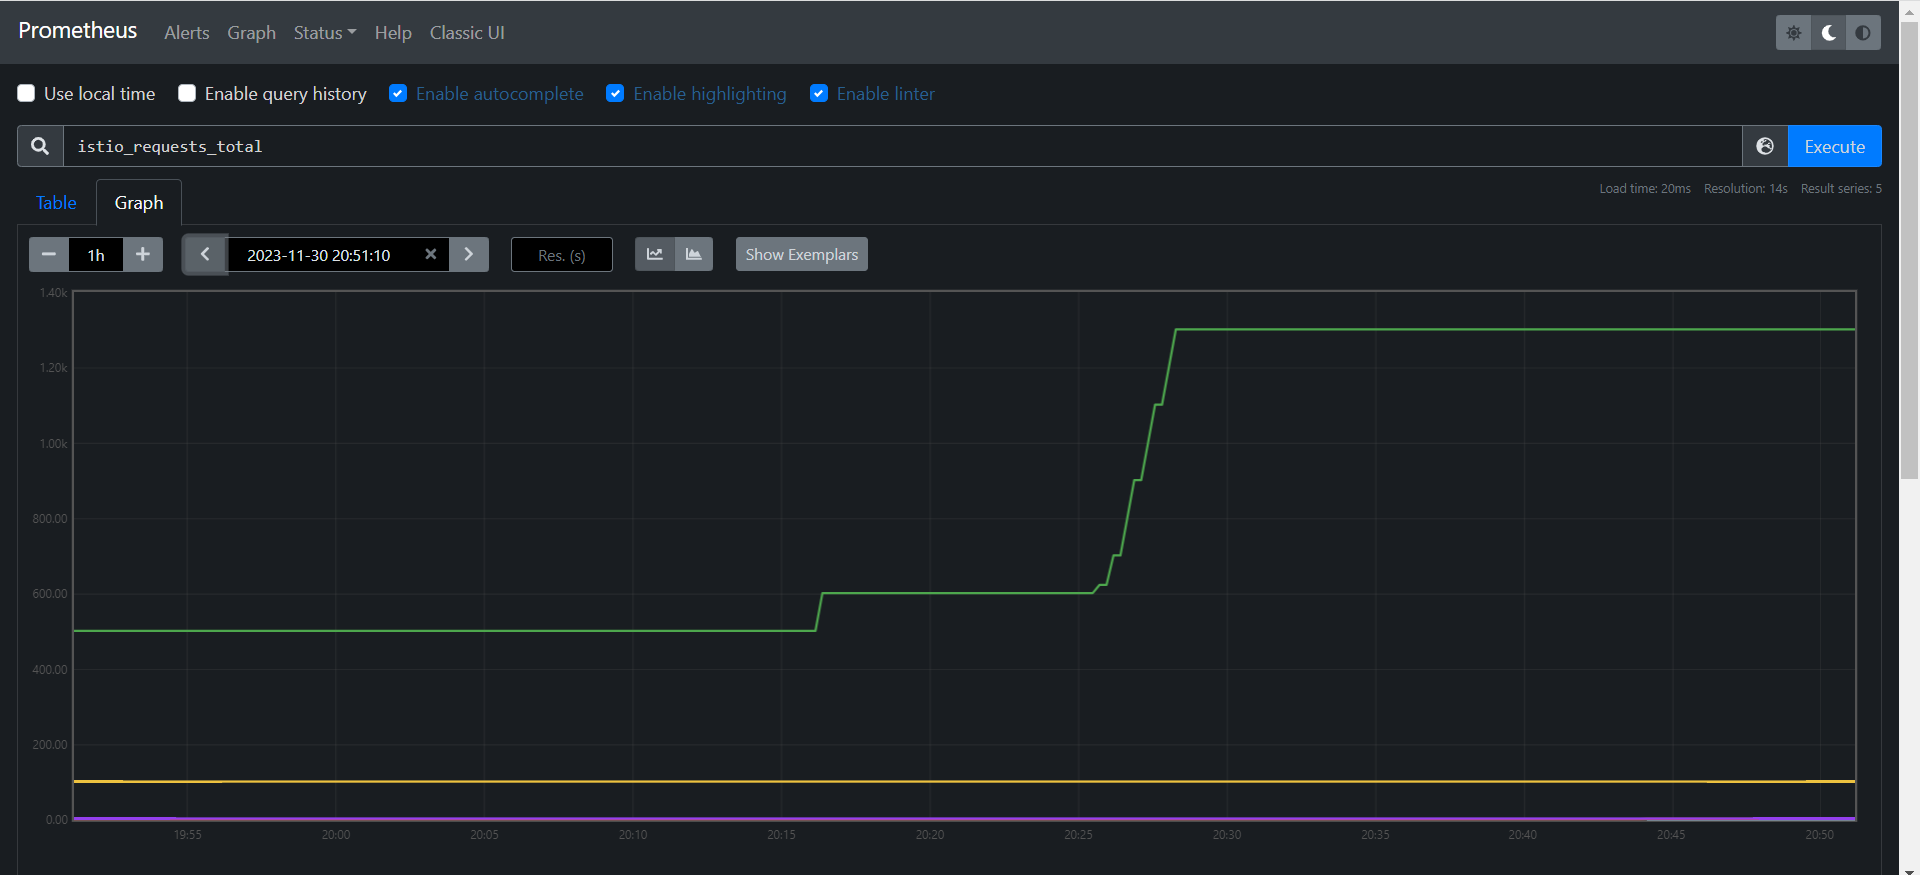Increase the time range with plus button
The image size is (1920, 875).
tap(143, 254)
